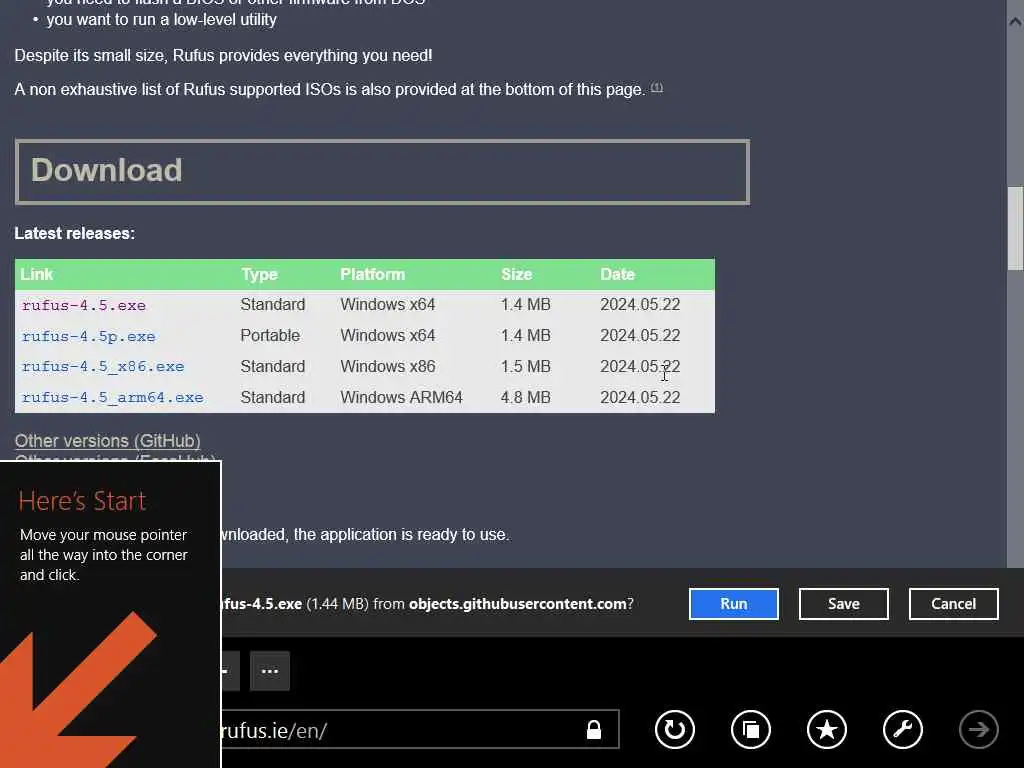Click the vertical scrollbar thumb
1024x768 pixels.
(x=1015, y=228)
